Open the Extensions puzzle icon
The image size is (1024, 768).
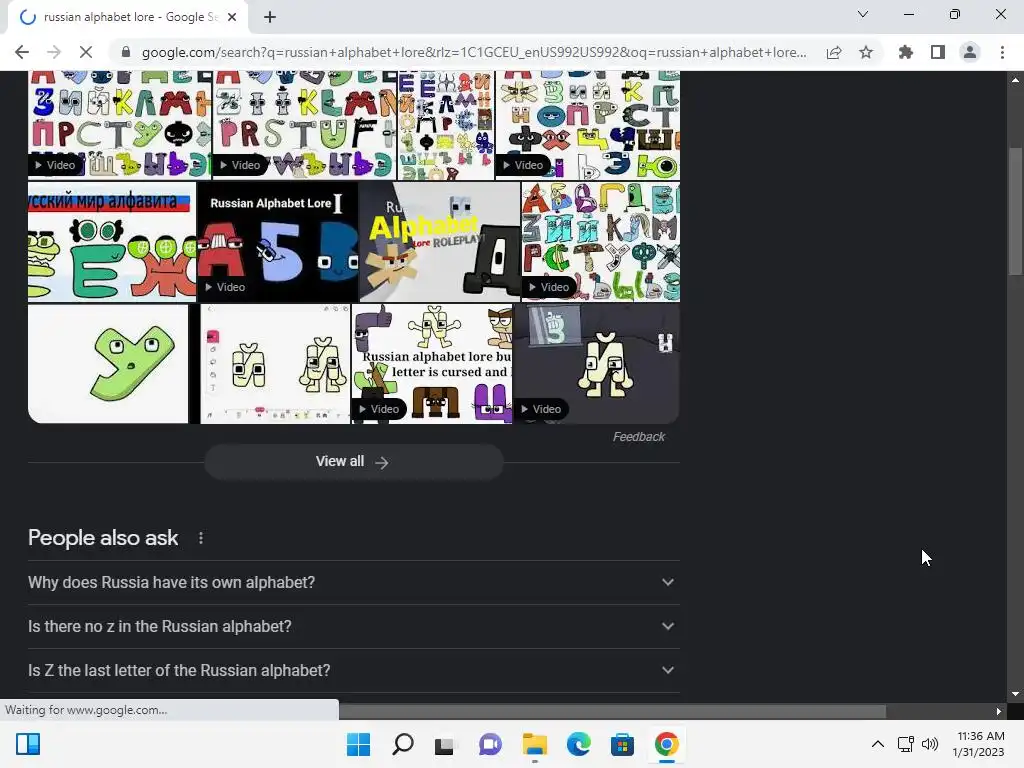(906, 52)
